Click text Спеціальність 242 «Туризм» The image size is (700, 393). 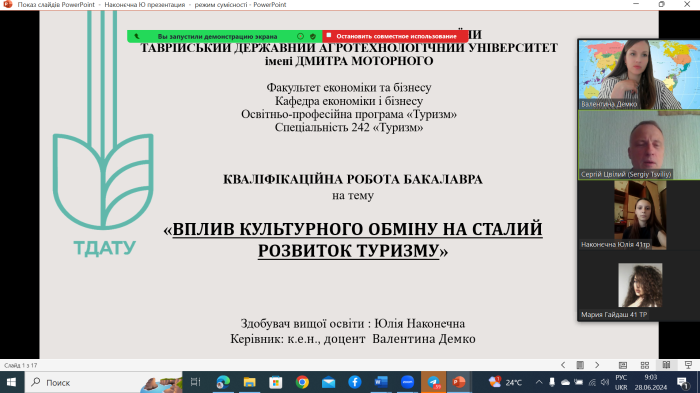coord(349,127)
